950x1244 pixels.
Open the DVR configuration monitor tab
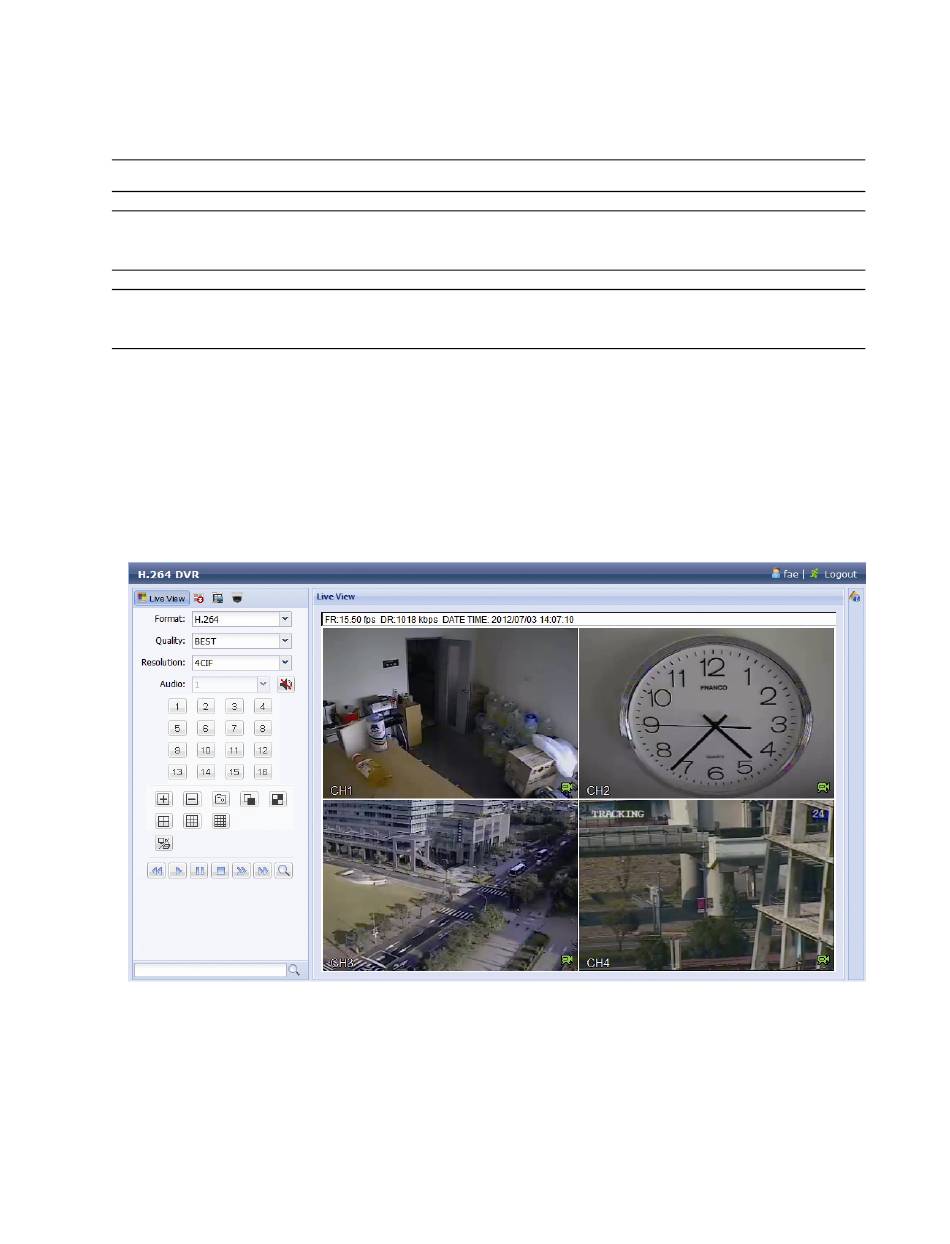[x=217, y=598]
